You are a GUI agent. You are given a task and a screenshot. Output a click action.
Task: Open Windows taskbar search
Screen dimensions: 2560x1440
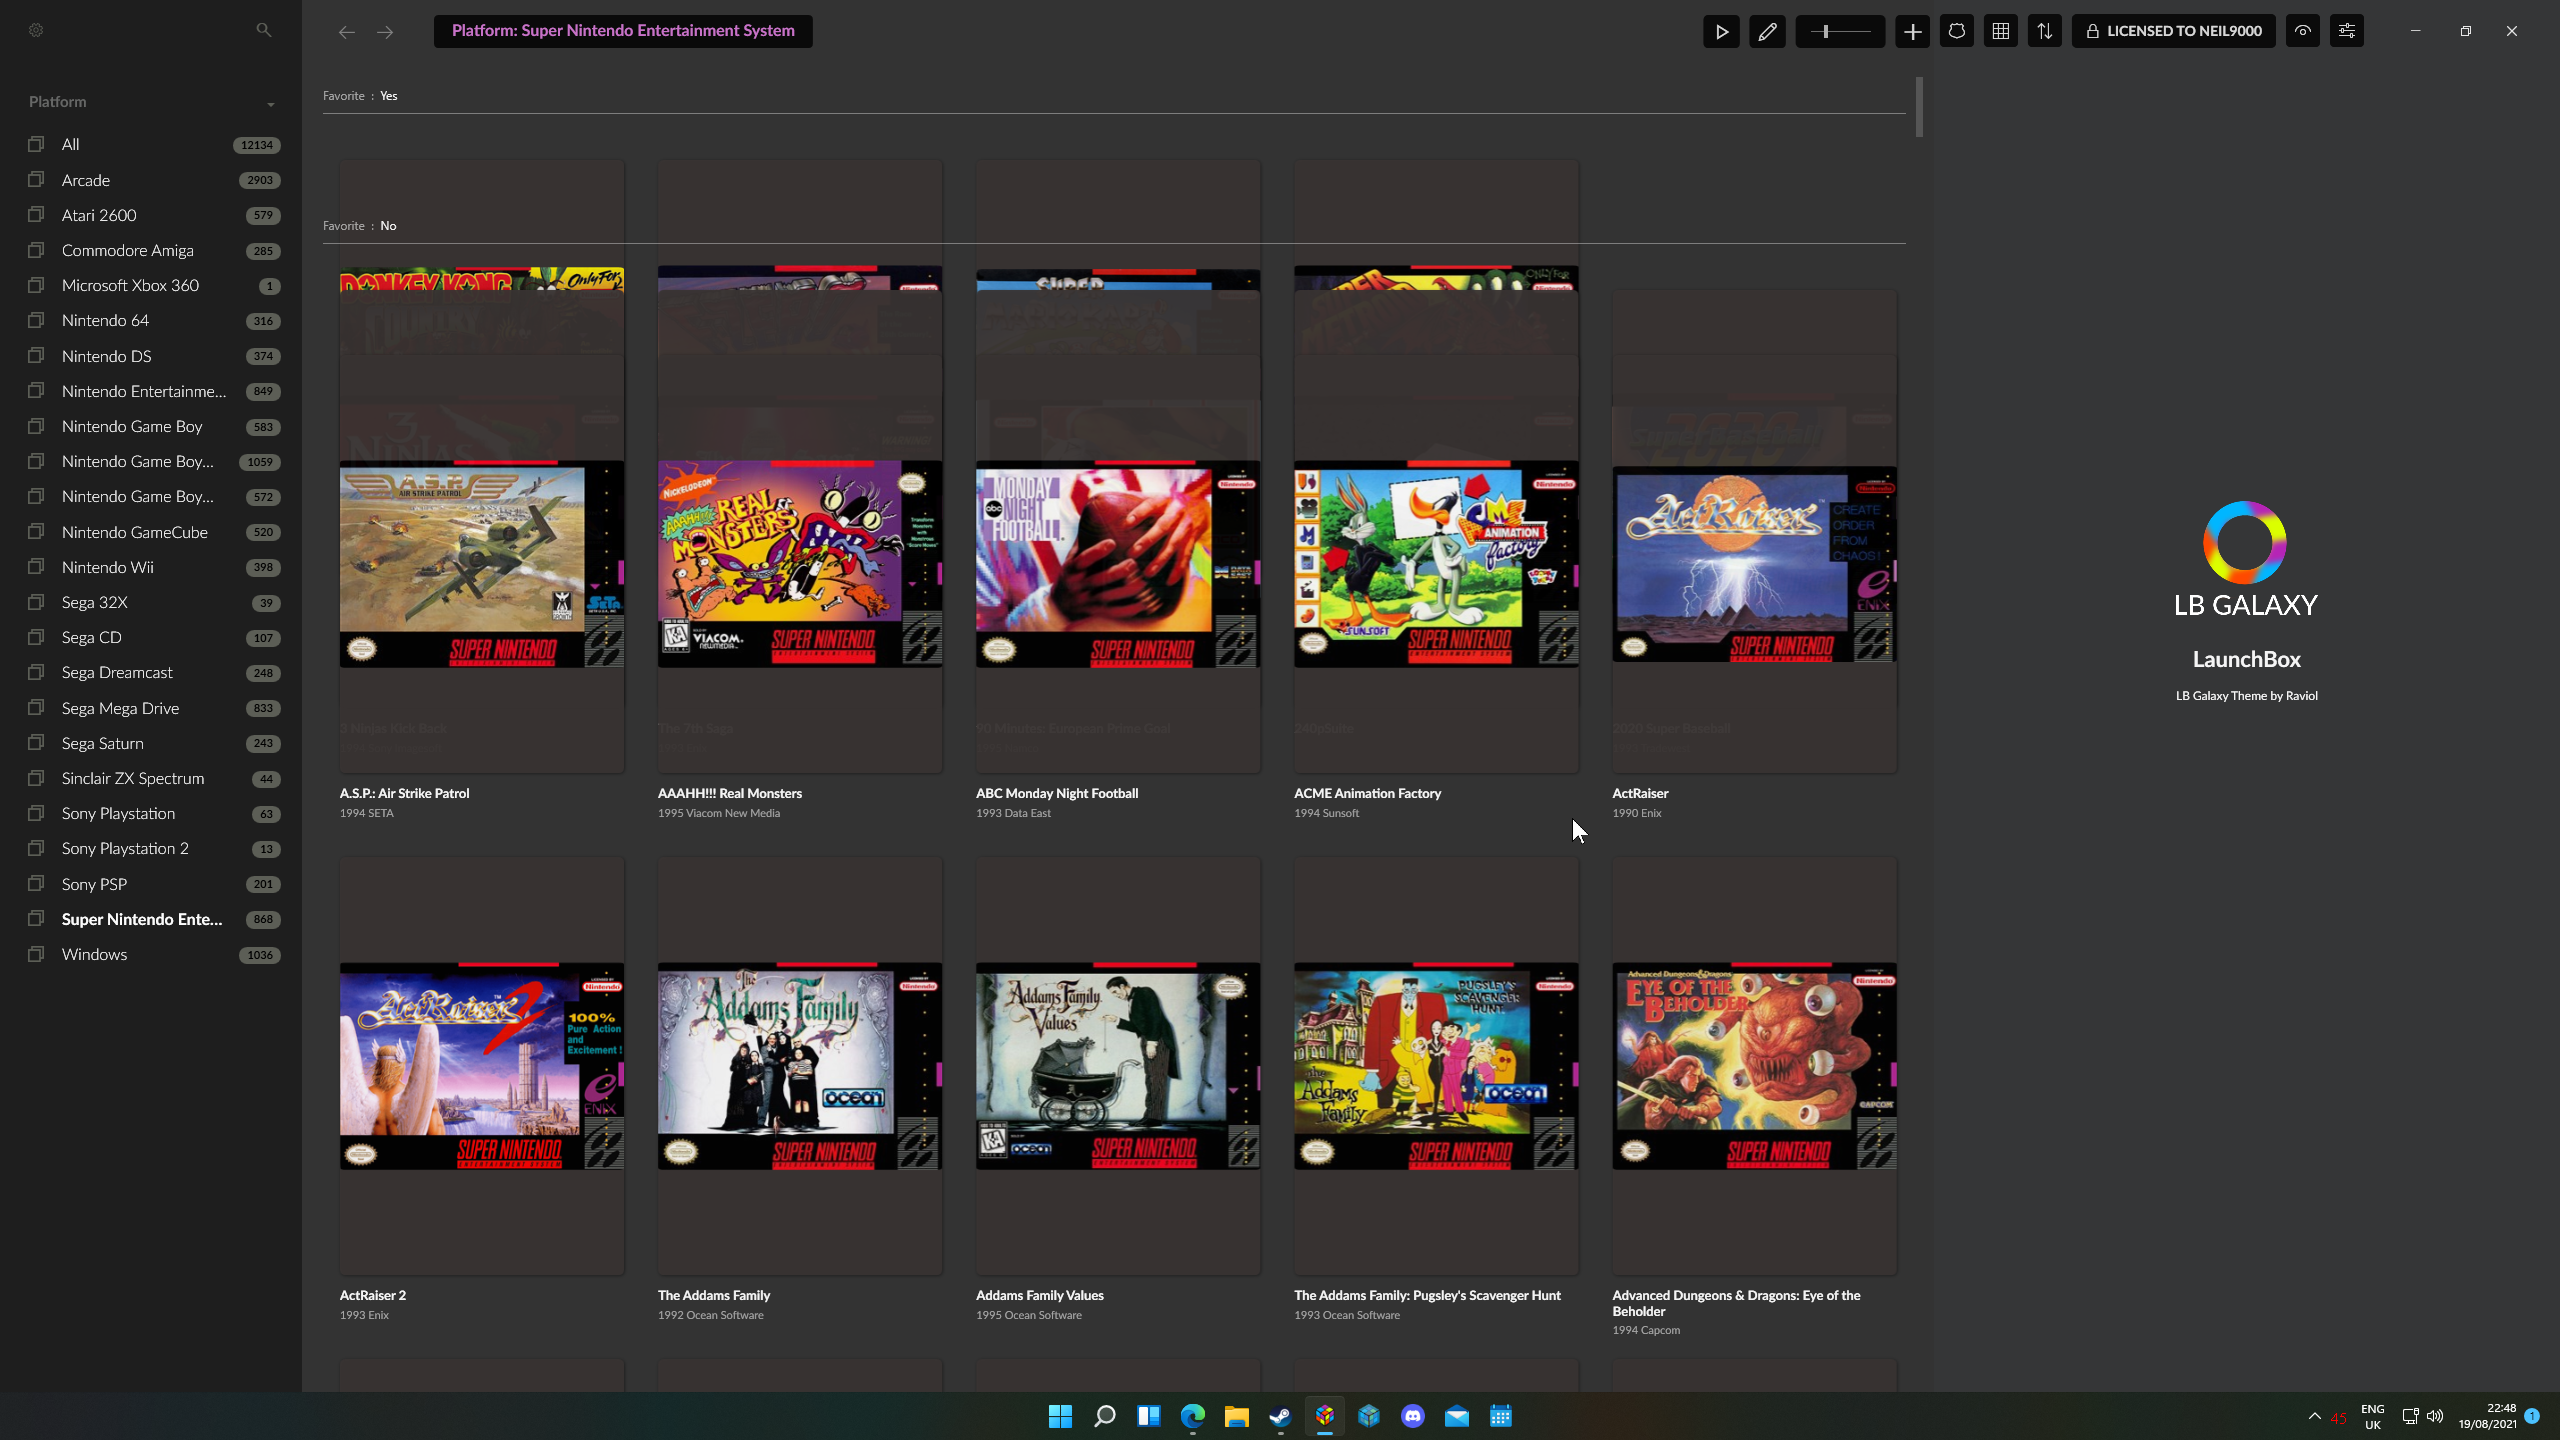[x=1104, y=1416]
